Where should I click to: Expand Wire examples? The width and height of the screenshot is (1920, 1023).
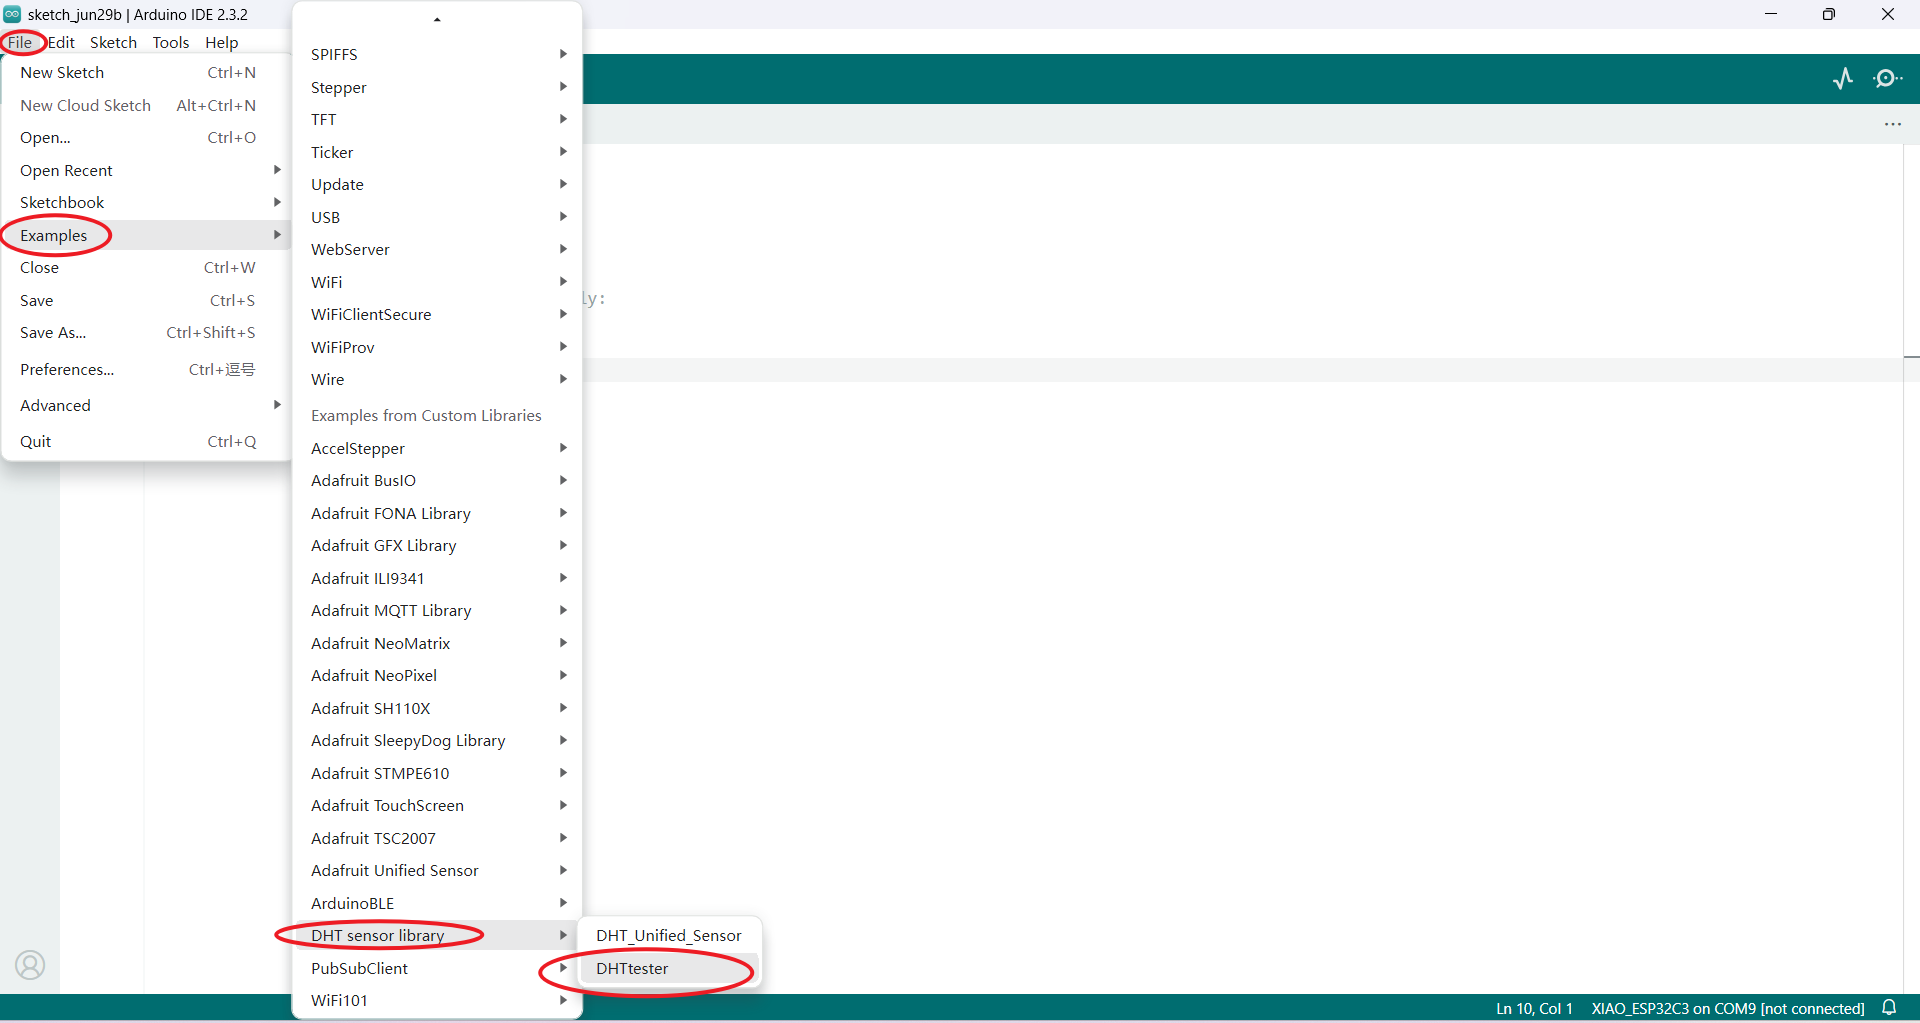(437, 379)
